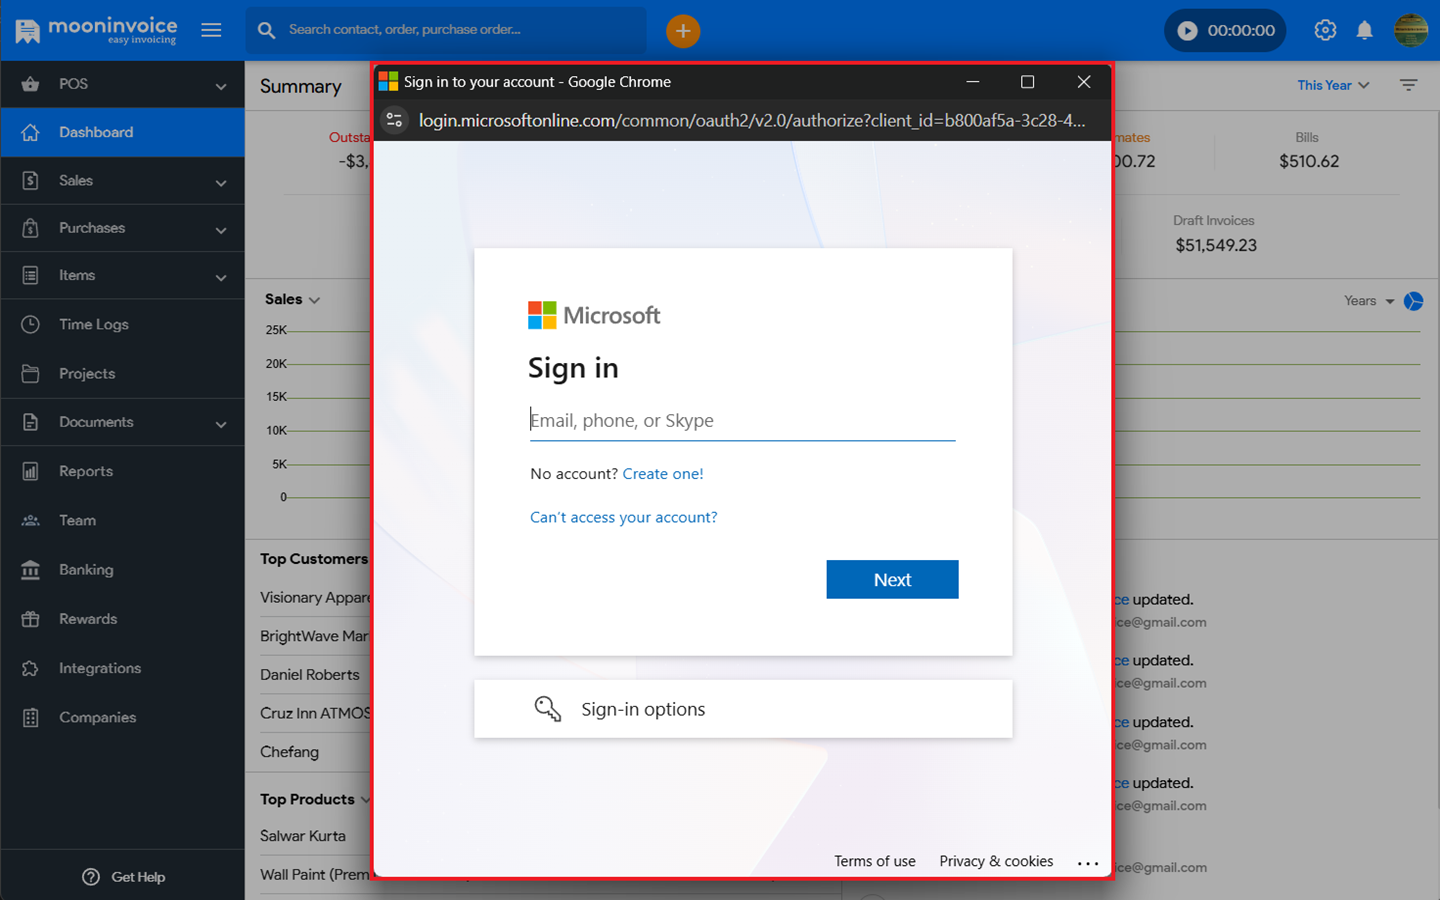Click the Sign-in options key icon
This screenshot has width=1440, height=900.
[x=547, y=709]
